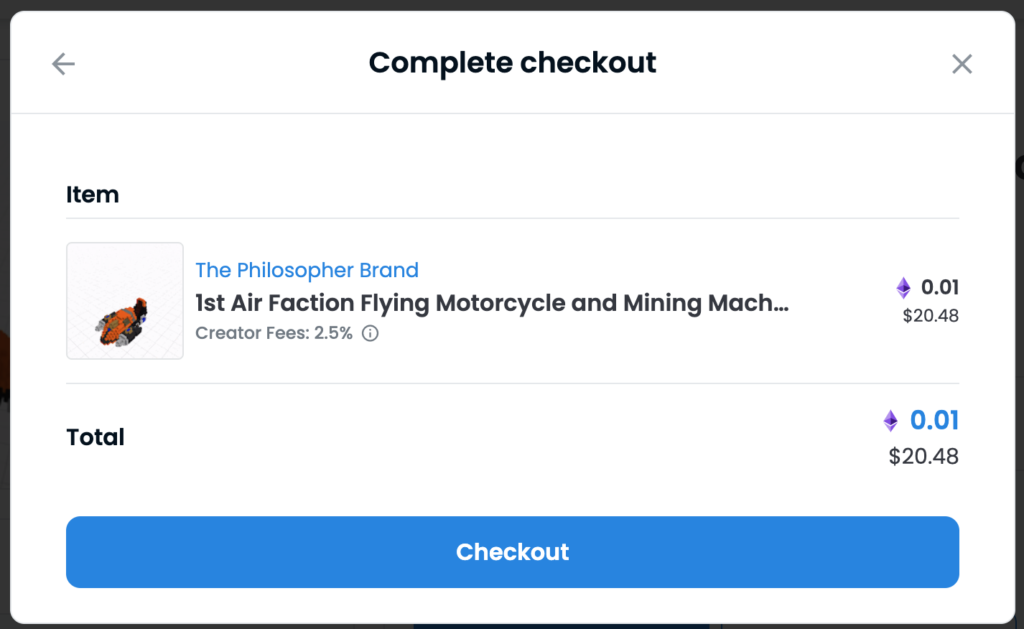Close the Complete checkout dialog

[962, 64]
